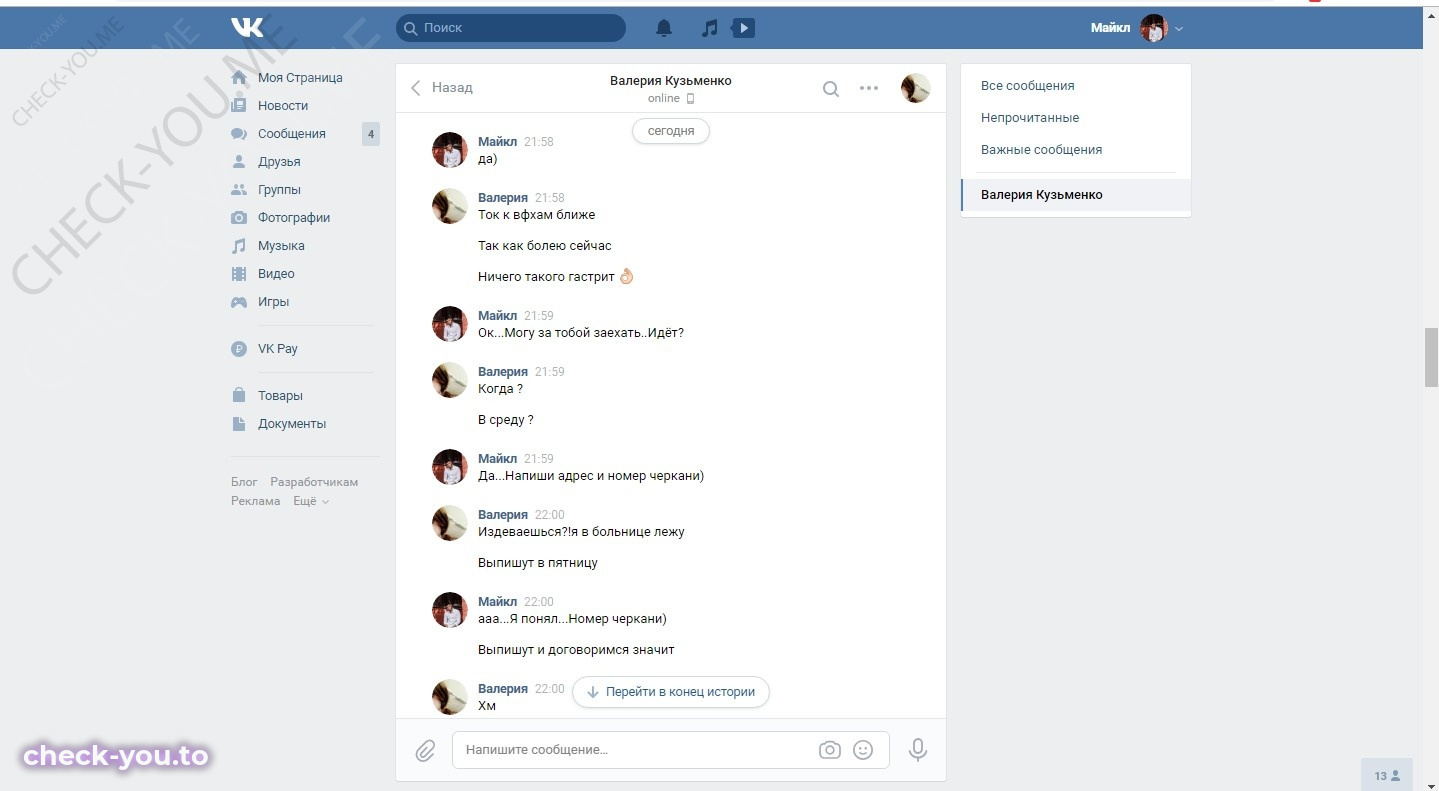
Task: Click Валерия Кузьменко name in chat header
Action: (x=671, y=81)
